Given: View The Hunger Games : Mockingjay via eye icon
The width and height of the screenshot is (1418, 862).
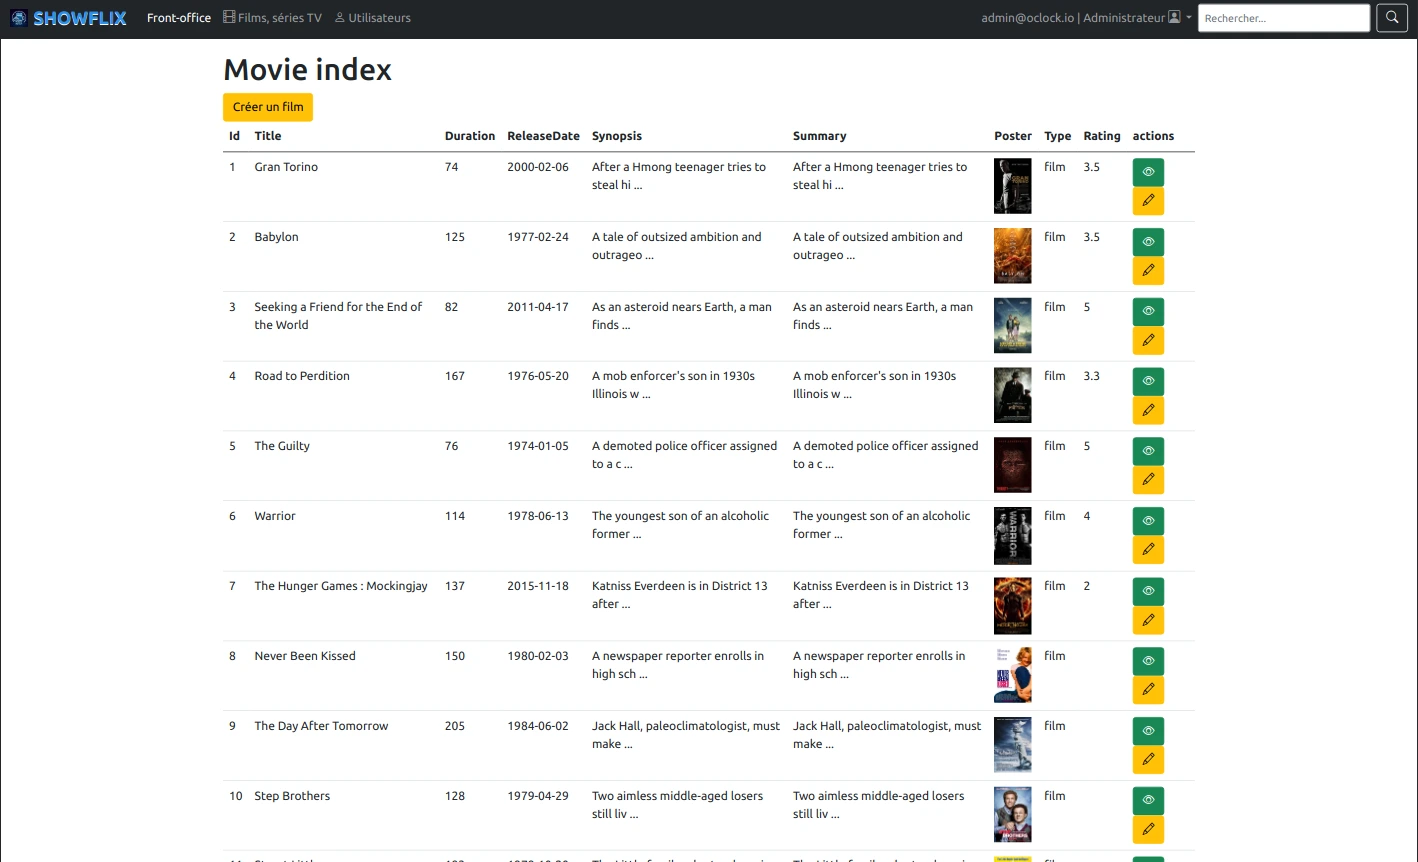Looking at the screenshot, I should coord(1148,591).
